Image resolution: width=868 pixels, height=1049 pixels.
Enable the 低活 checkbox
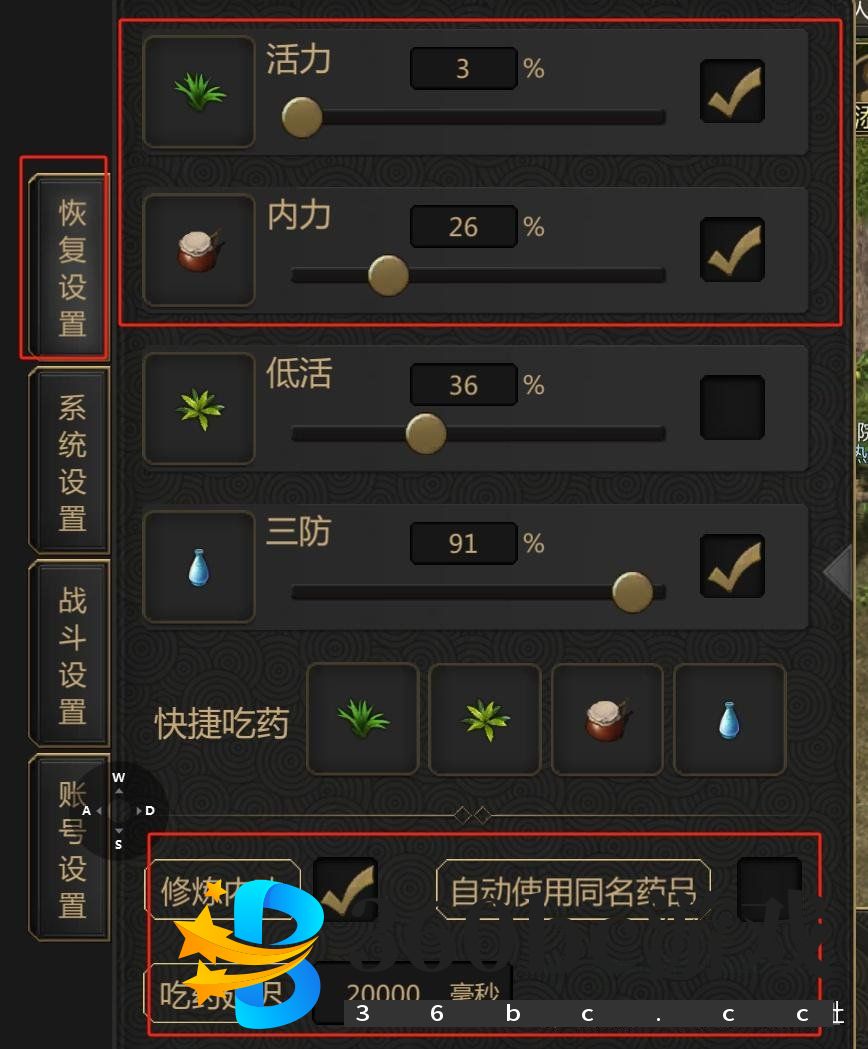732,407
